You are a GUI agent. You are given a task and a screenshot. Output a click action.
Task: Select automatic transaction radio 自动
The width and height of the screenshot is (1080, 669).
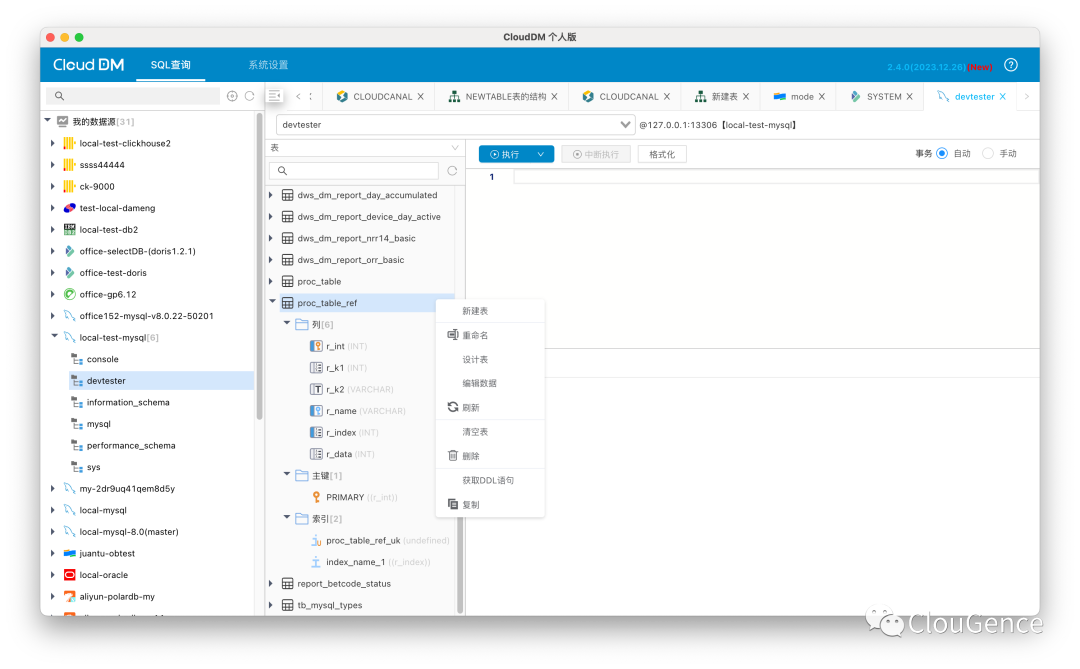click(x=942, y=154)
